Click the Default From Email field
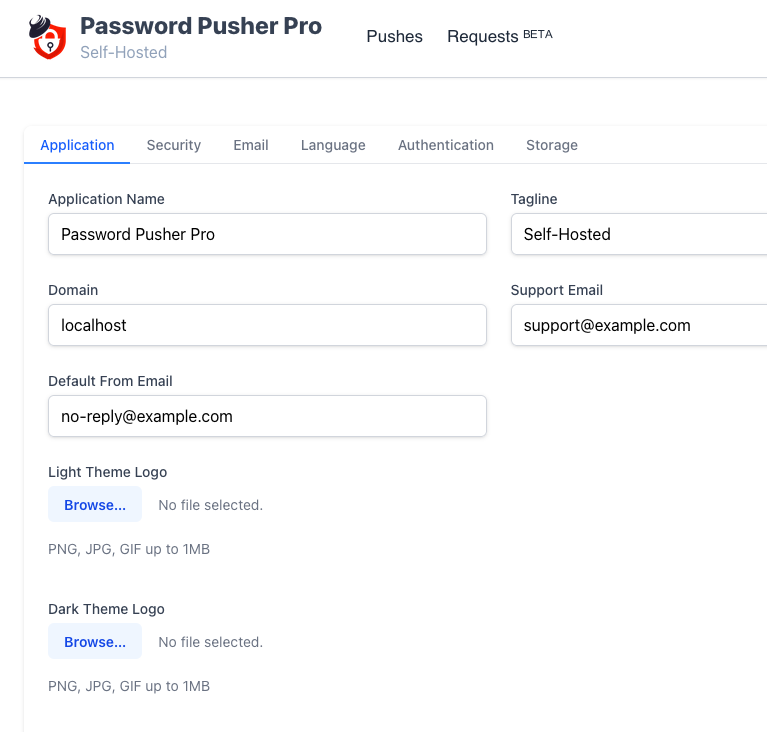767x732 pixels. (x=267, y=416)
